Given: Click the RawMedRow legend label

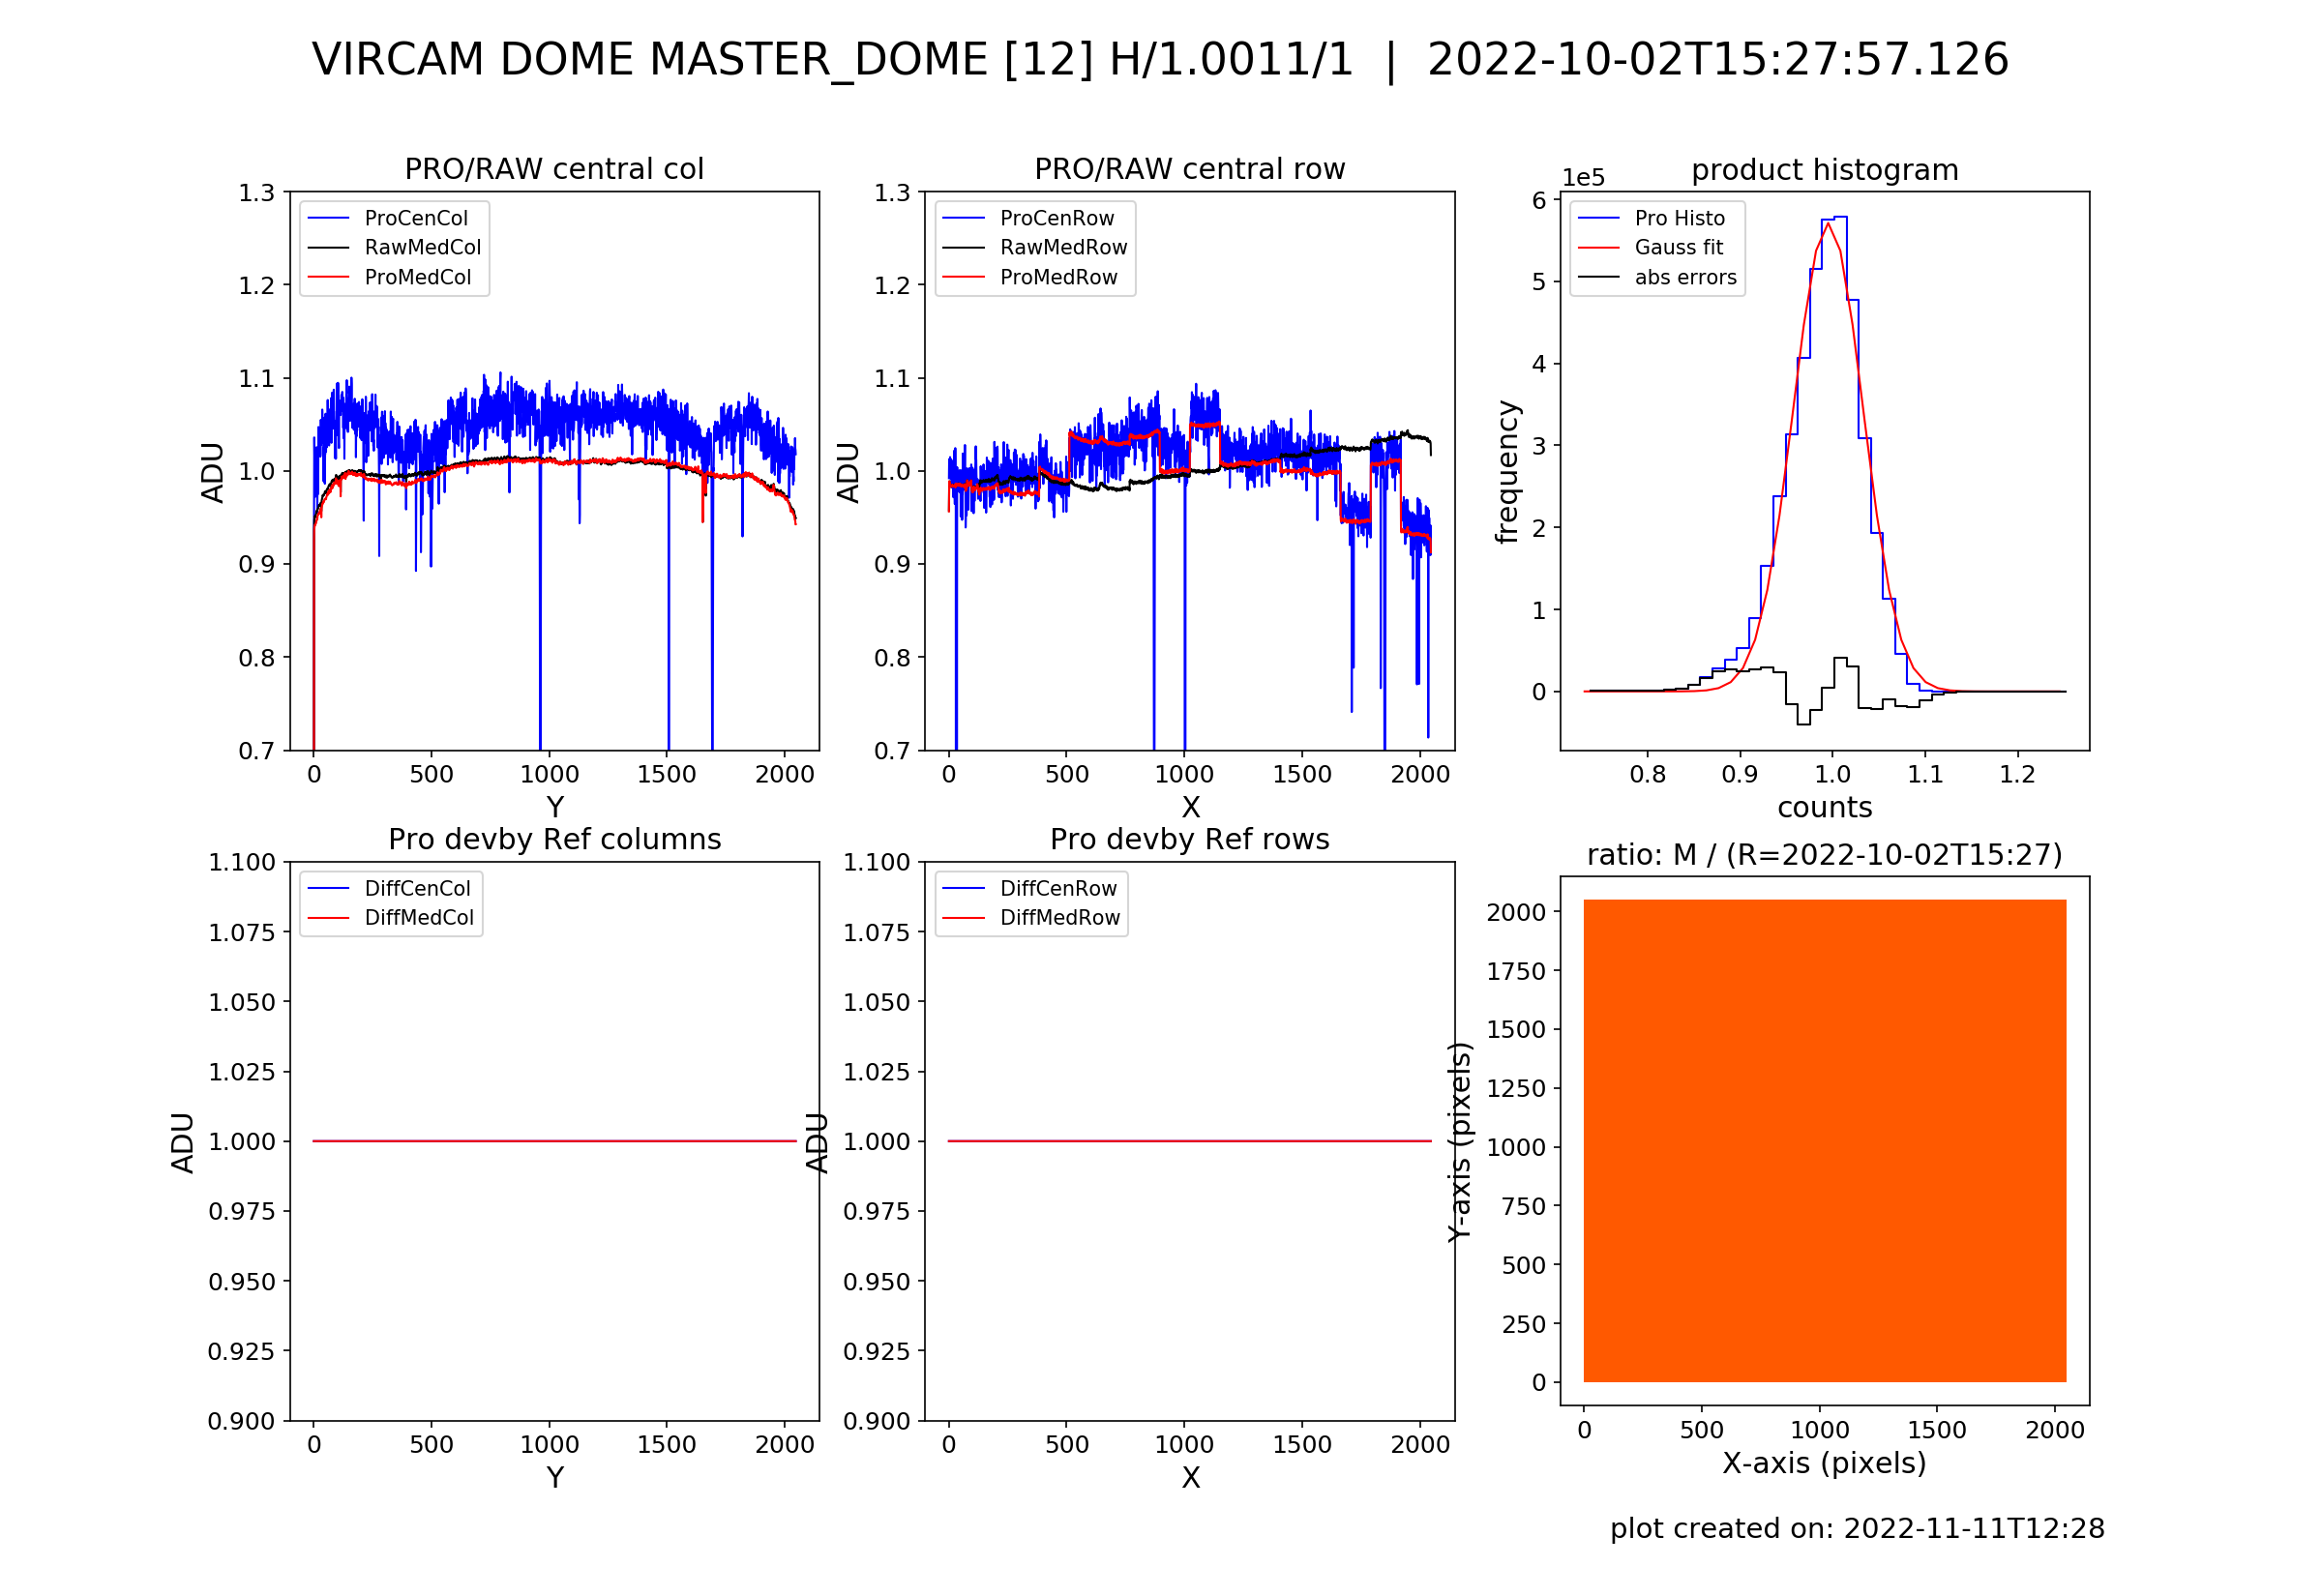Looking at the screenshot, I should (1063, 247).
